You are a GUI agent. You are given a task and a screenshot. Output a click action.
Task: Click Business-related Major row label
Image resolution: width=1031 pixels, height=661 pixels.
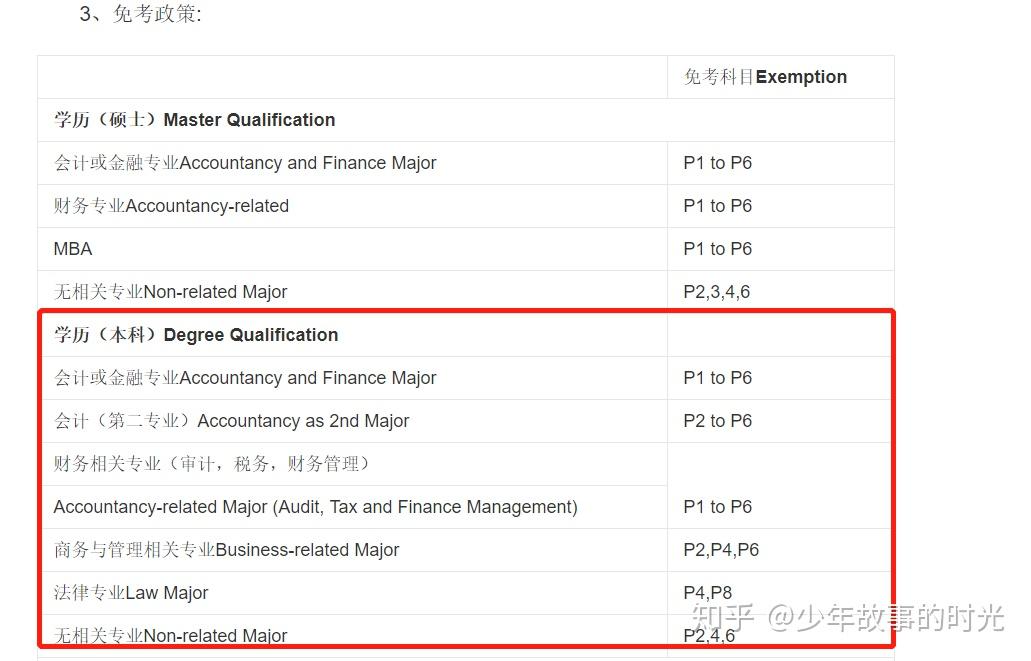(x=226, y=549)
